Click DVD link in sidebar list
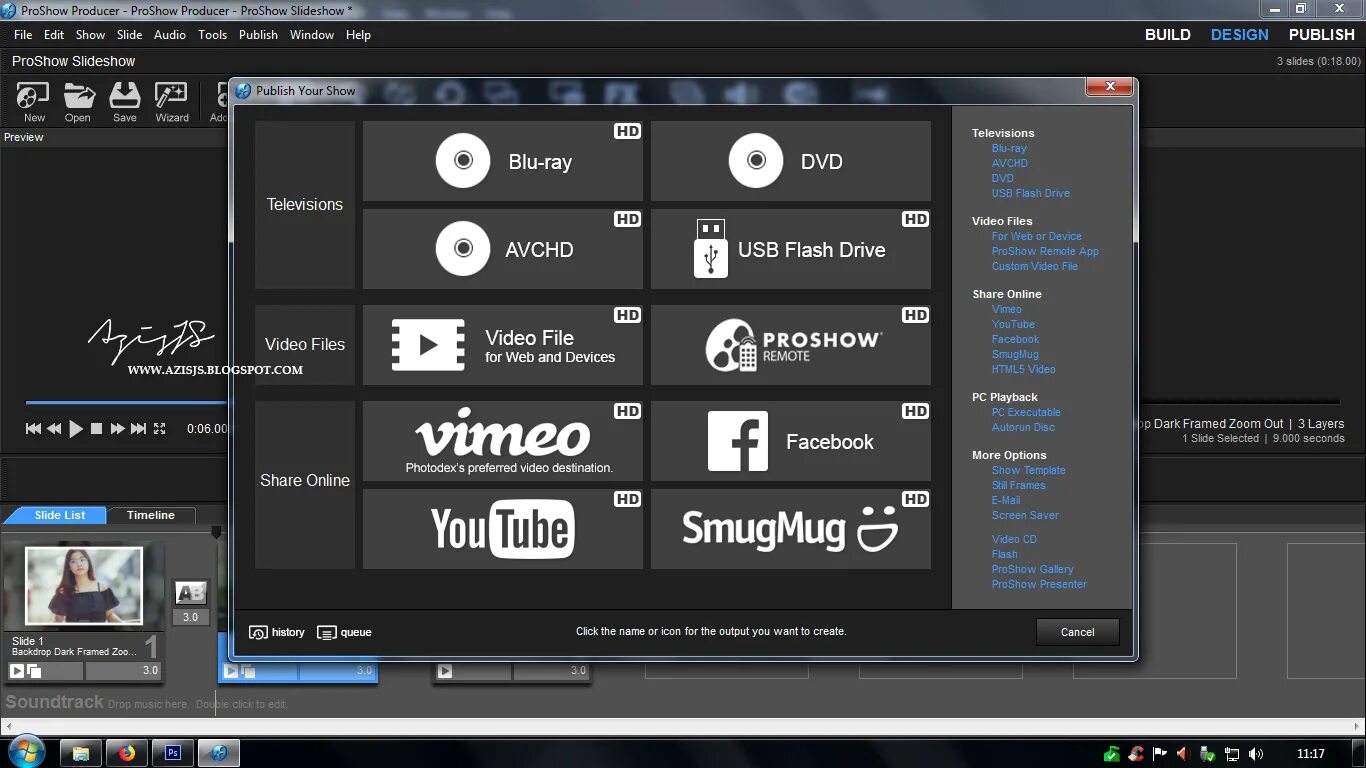 1002,178
